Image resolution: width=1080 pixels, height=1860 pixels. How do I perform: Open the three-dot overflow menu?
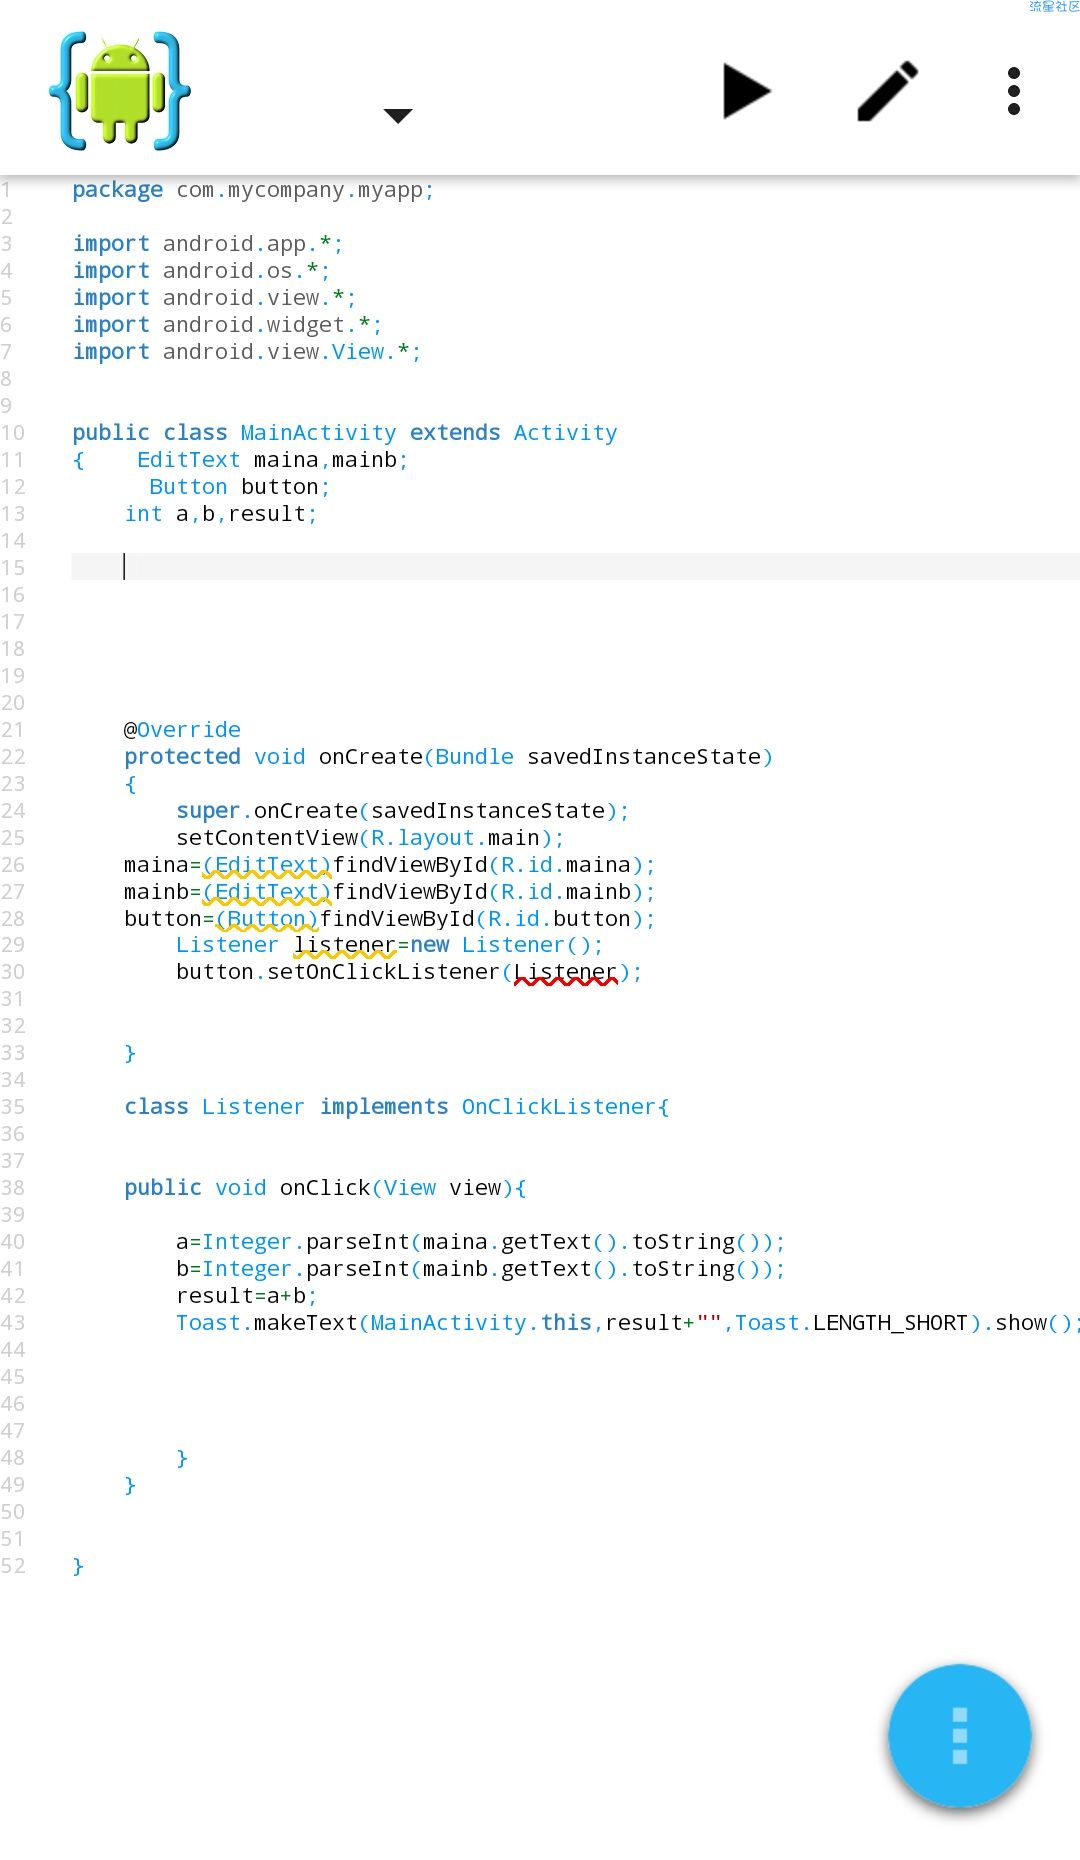coord(1014,91)
